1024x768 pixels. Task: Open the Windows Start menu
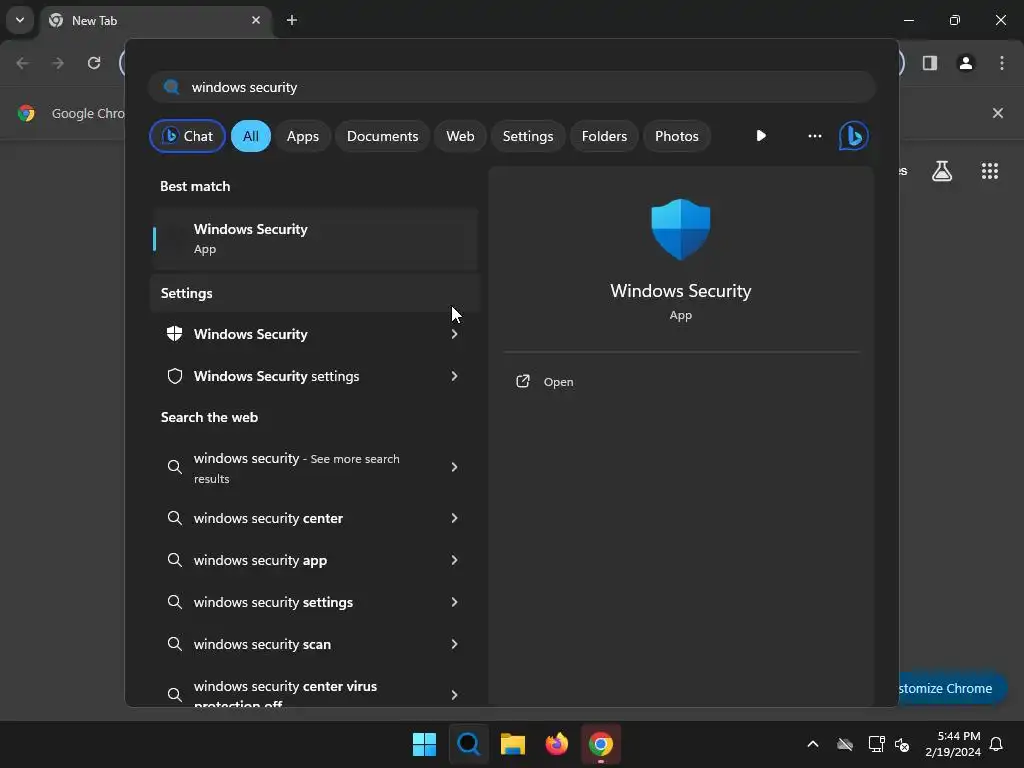[424, 744]
